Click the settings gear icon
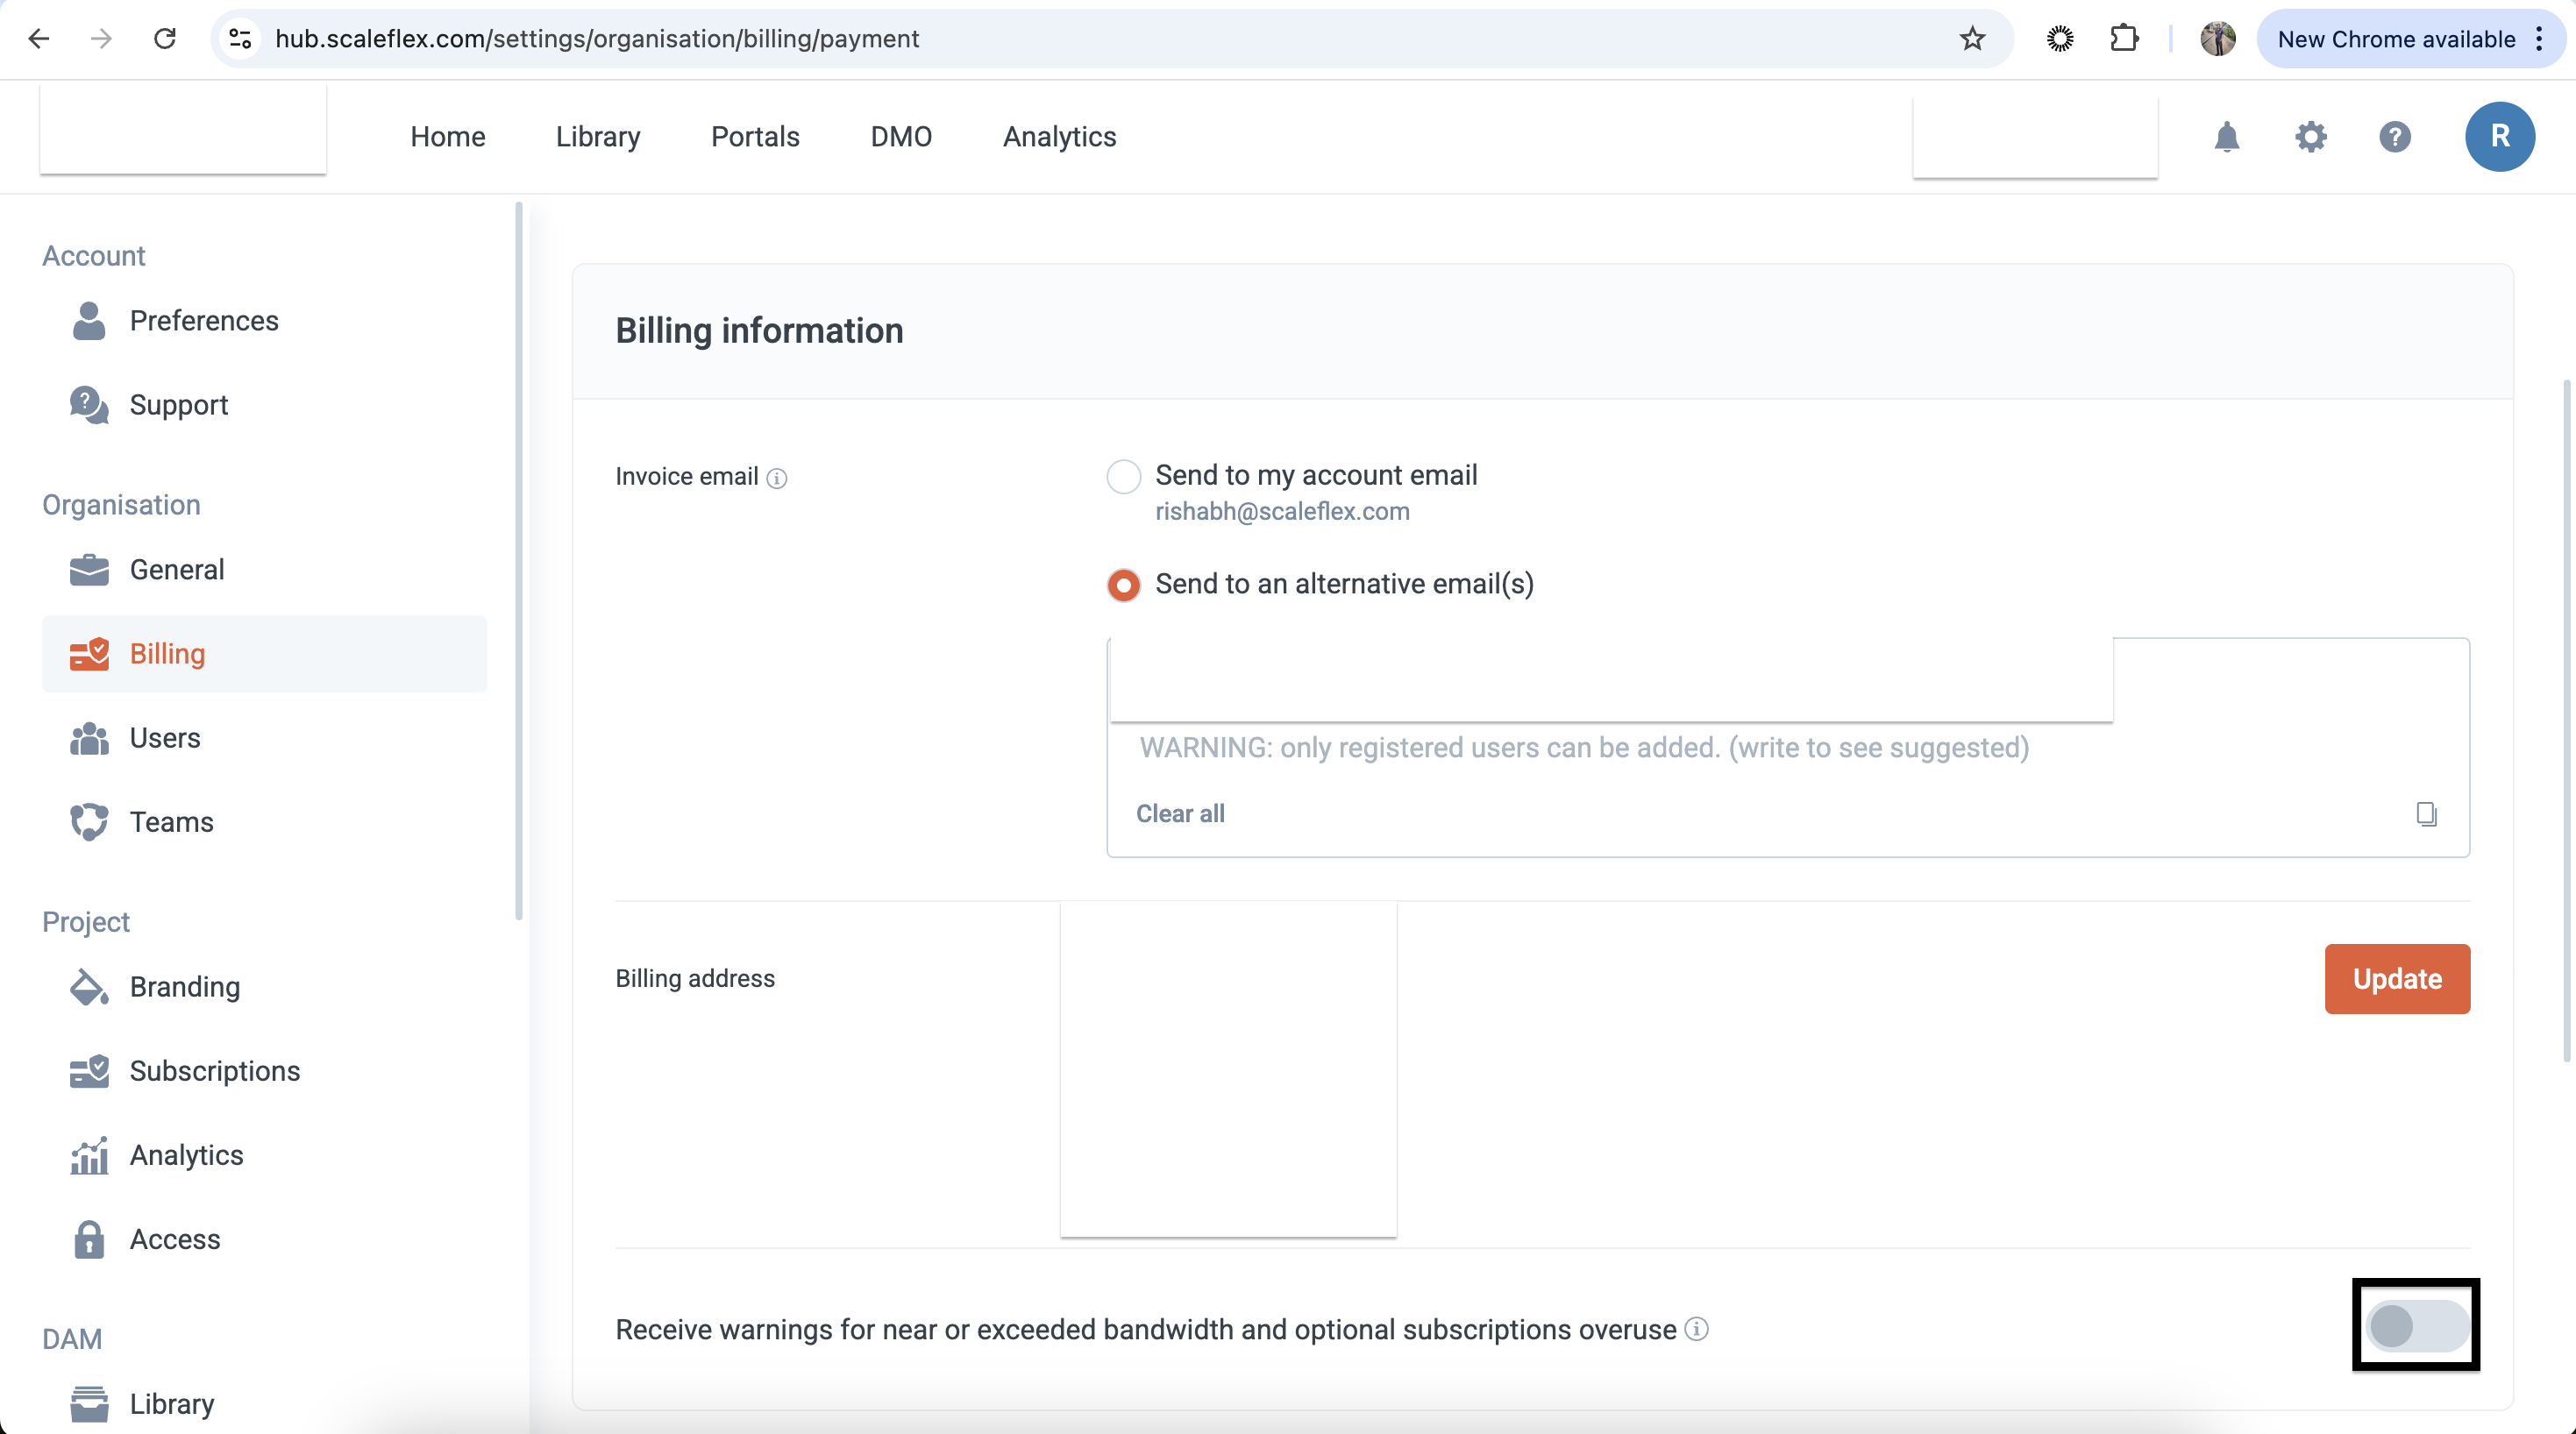Viewport: 2576px width, 1434px height. [x=2310, y=137]
